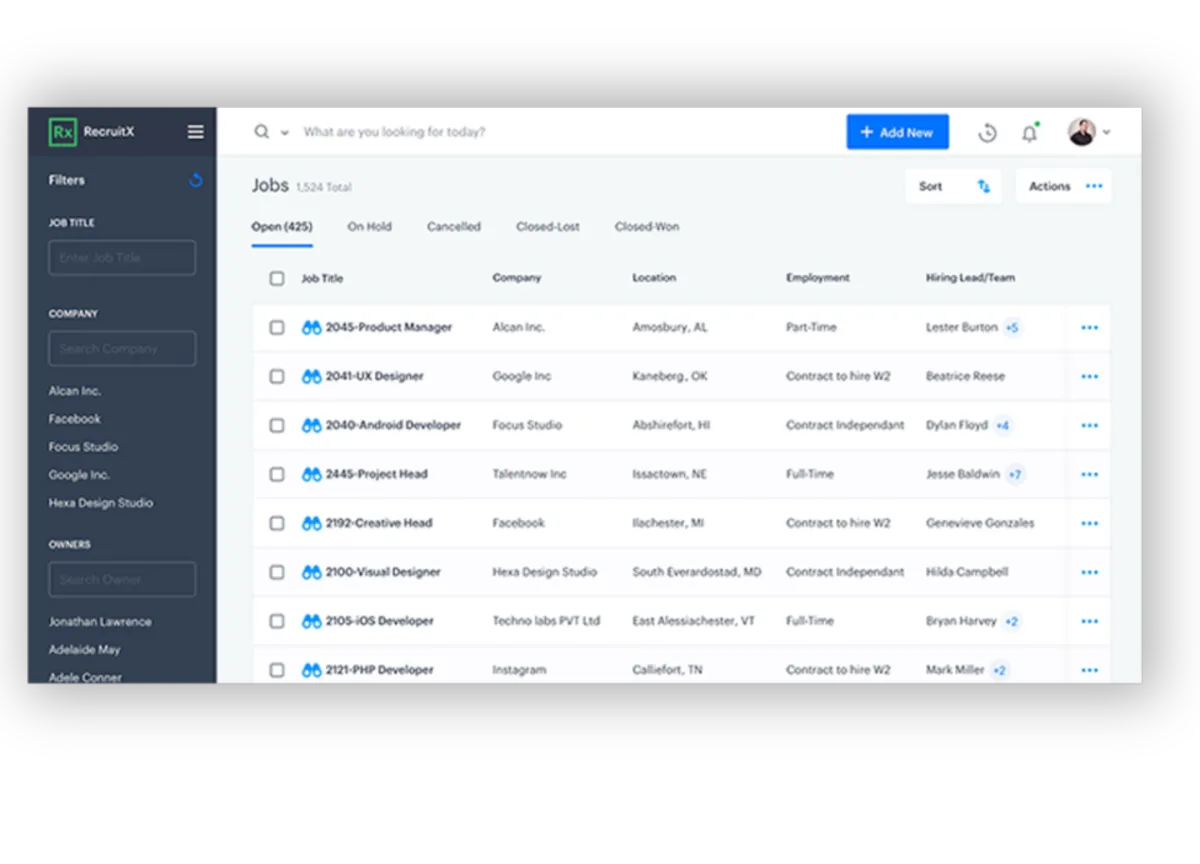Open the search scope dropdown arrow

(285, 133)
